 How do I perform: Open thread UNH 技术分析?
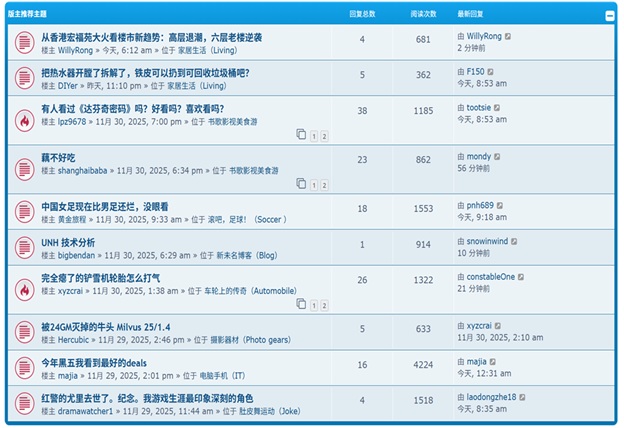click(68, 242)
